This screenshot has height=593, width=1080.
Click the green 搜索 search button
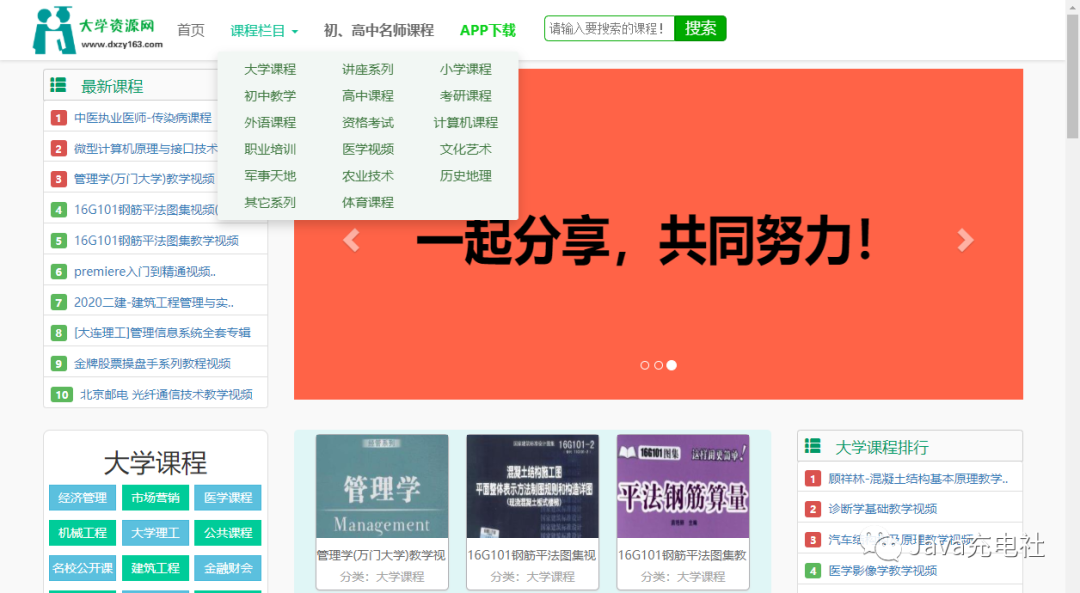coord(700,28)
